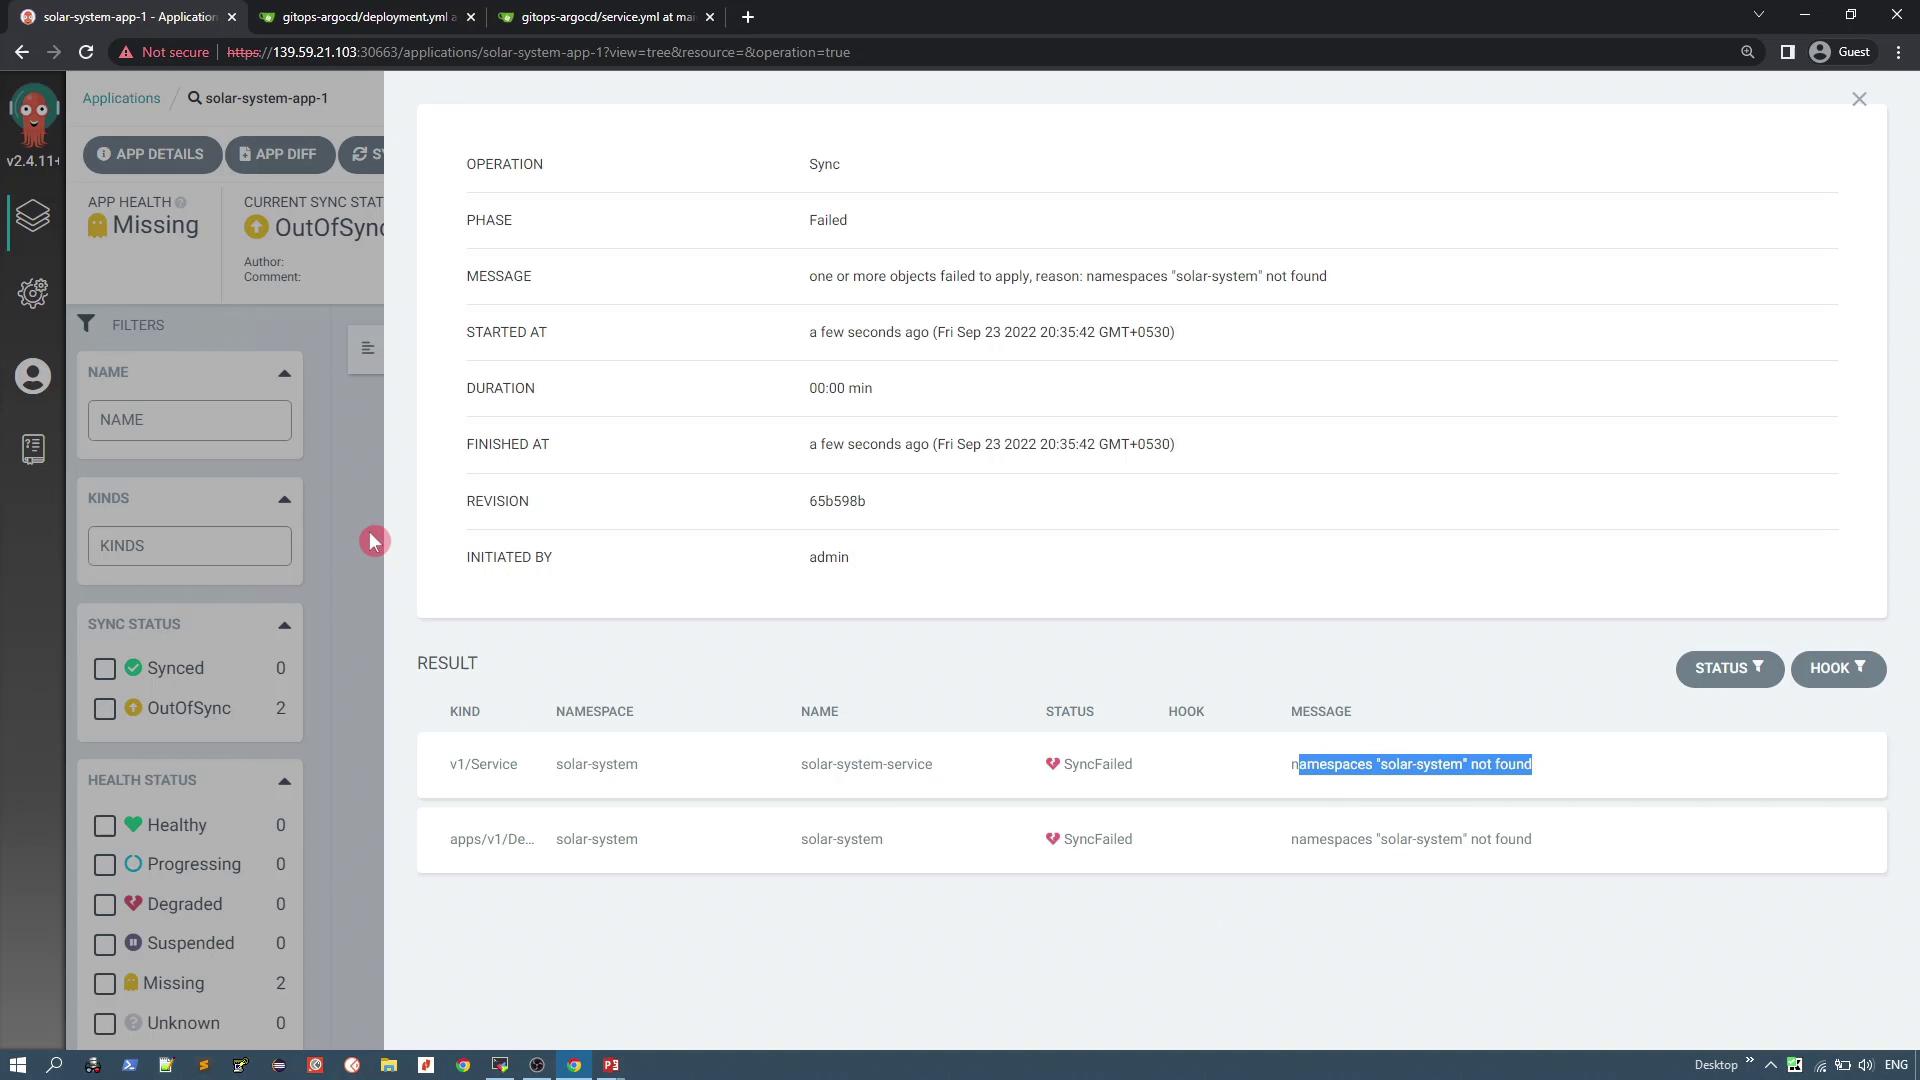The height and width of the screenshot is (1080, 1920).
Task: Collapse the NAME filter section
Action: [284, 373]
